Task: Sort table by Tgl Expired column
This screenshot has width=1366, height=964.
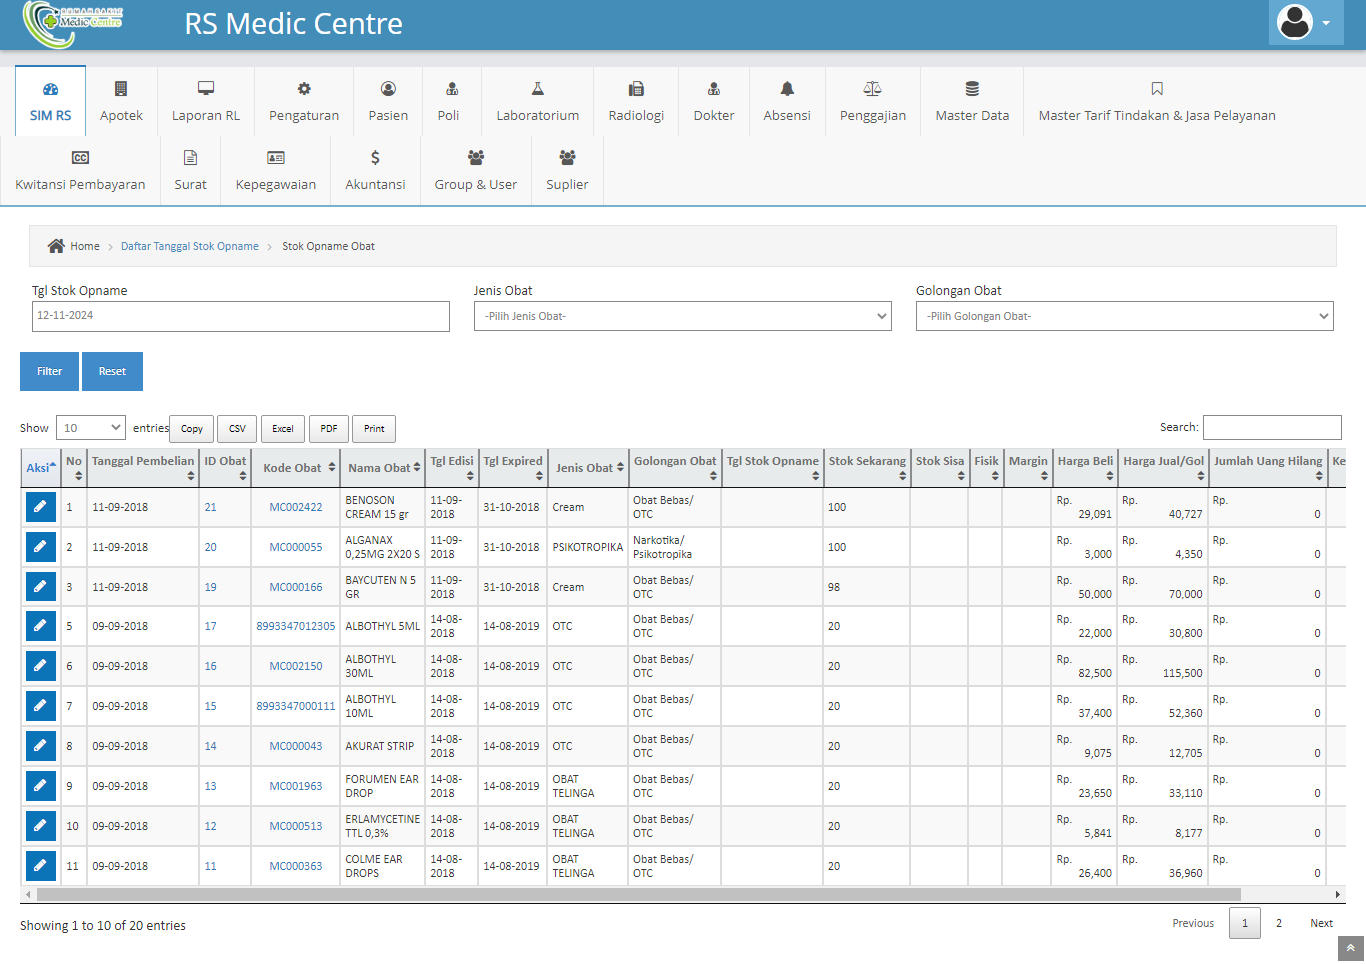Action: 513,467
